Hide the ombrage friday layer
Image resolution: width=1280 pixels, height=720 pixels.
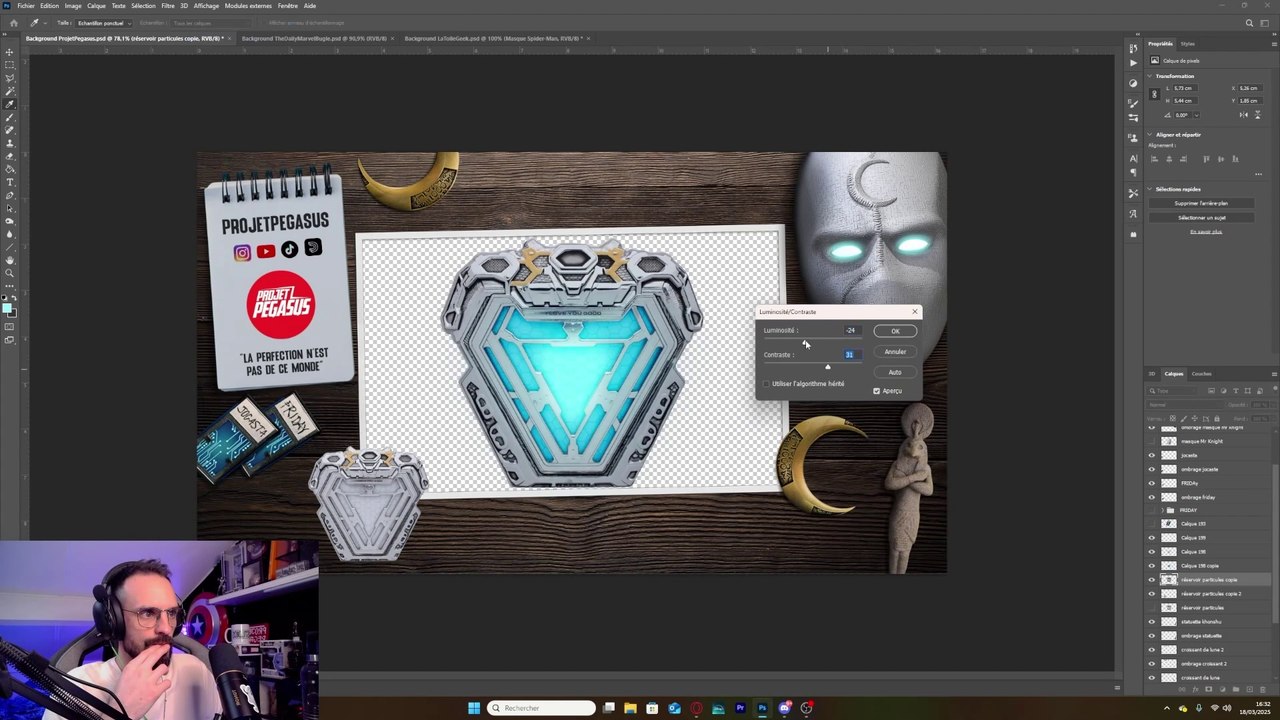pyautogui.click(x=1151, y=497)
